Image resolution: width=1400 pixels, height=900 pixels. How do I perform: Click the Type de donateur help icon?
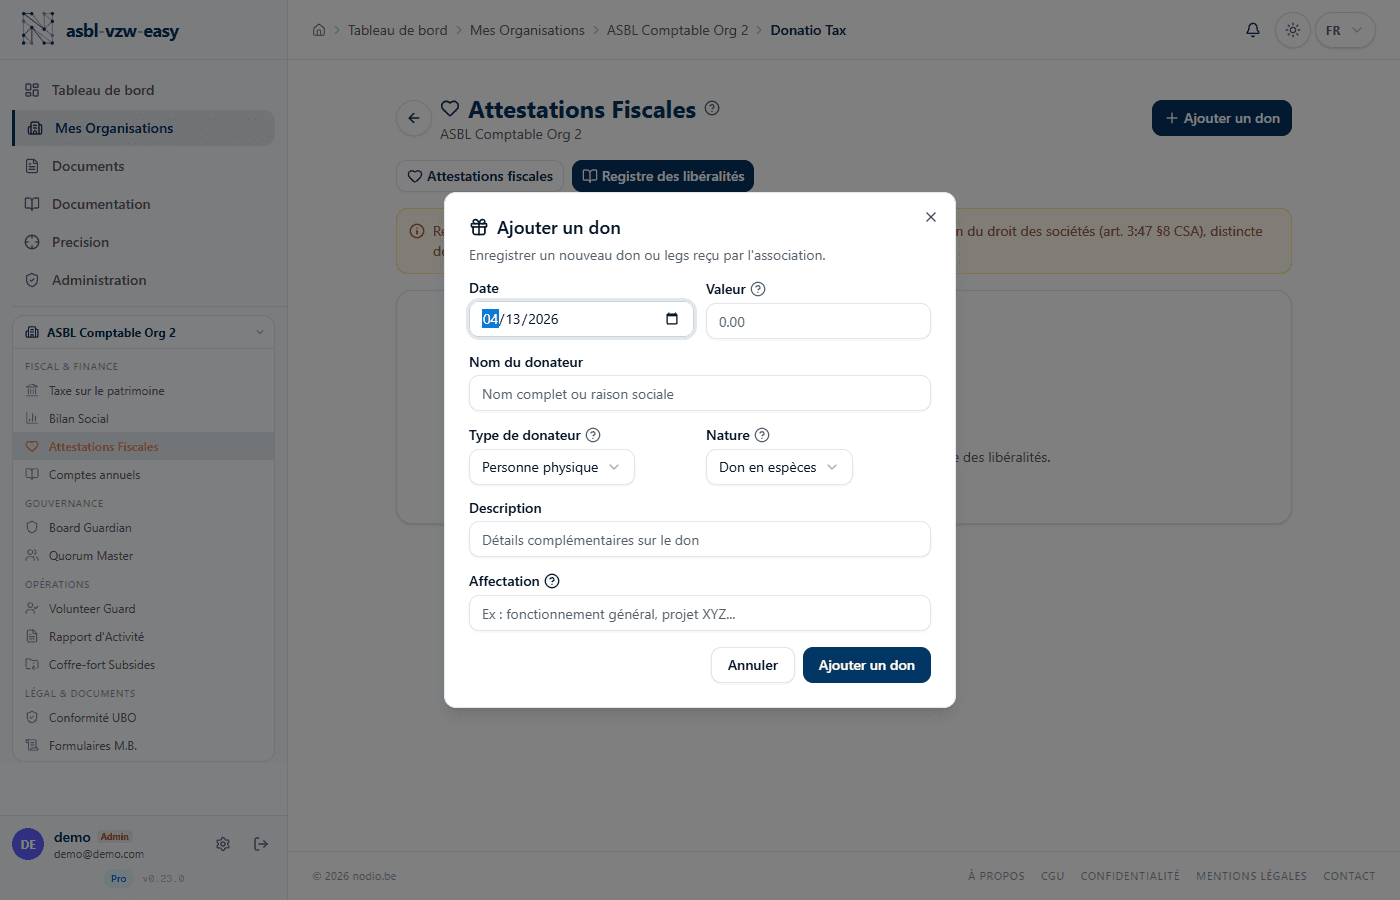593,435
